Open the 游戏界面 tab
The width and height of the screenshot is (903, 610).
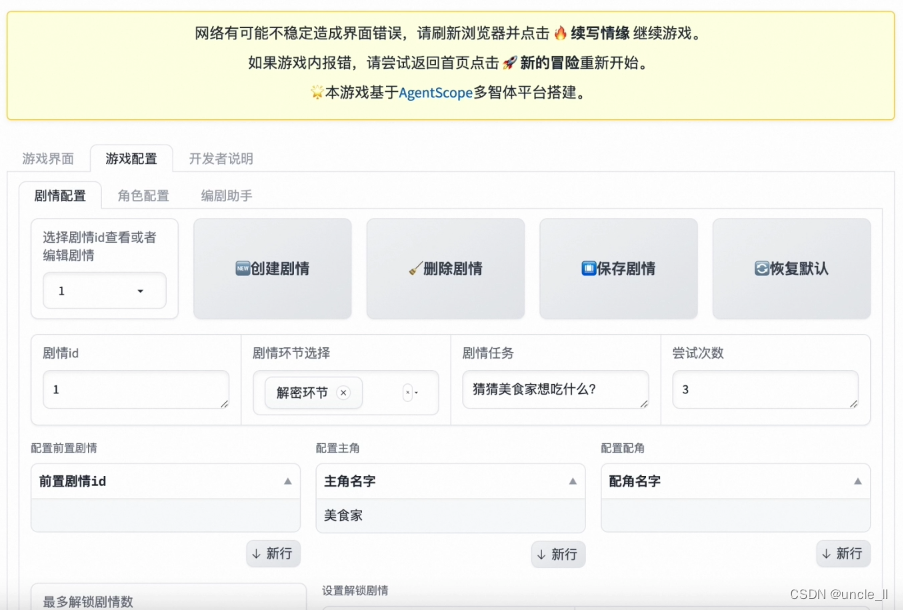click(48, 158)
